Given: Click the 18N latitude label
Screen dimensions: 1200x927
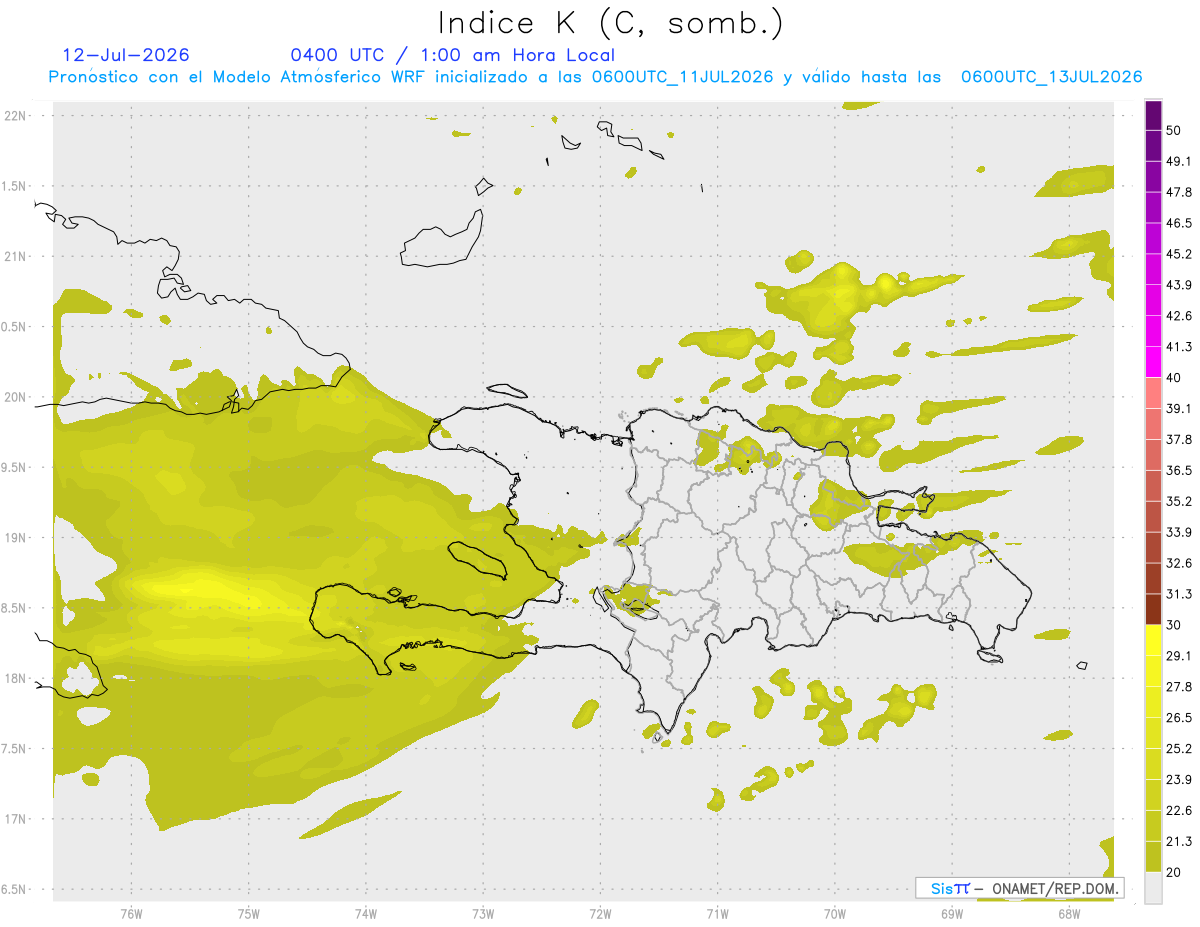Looking at the screenshot, I should pyautogui.click(x=15, y=678).
